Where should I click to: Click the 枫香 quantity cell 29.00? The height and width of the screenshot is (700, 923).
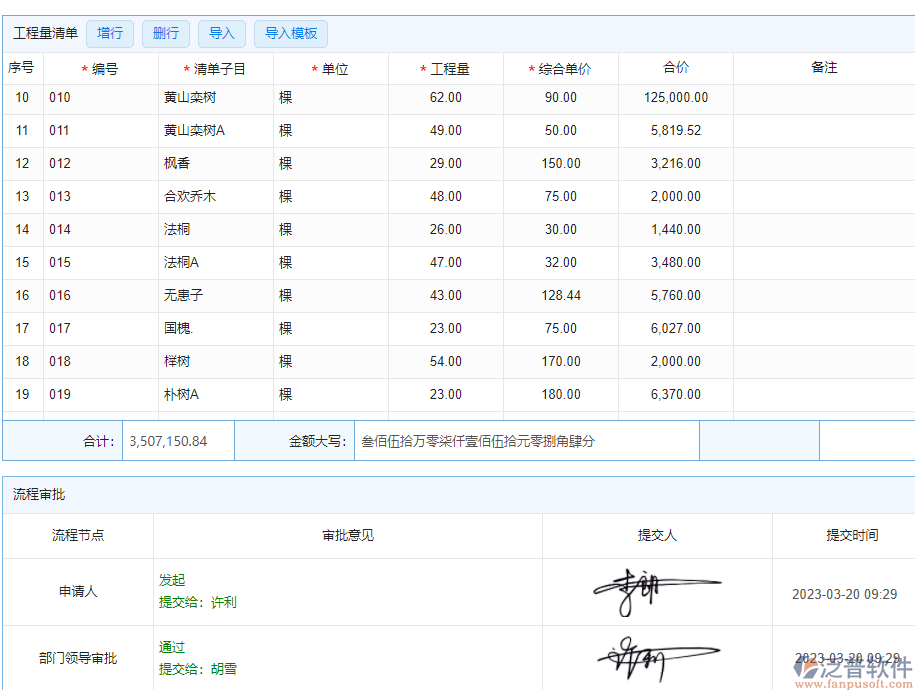[x=445, y=164]
